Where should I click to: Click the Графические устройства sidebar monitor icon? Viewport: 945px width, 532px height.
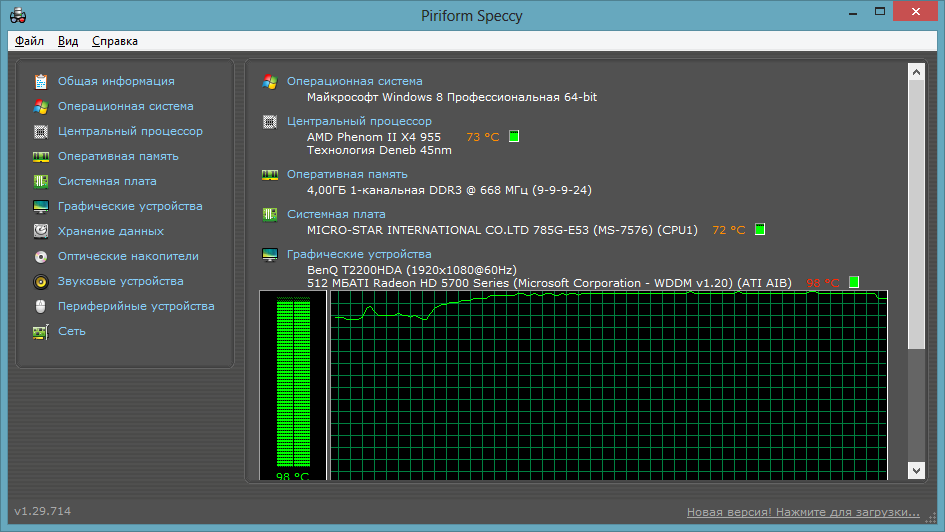(41, 207)
